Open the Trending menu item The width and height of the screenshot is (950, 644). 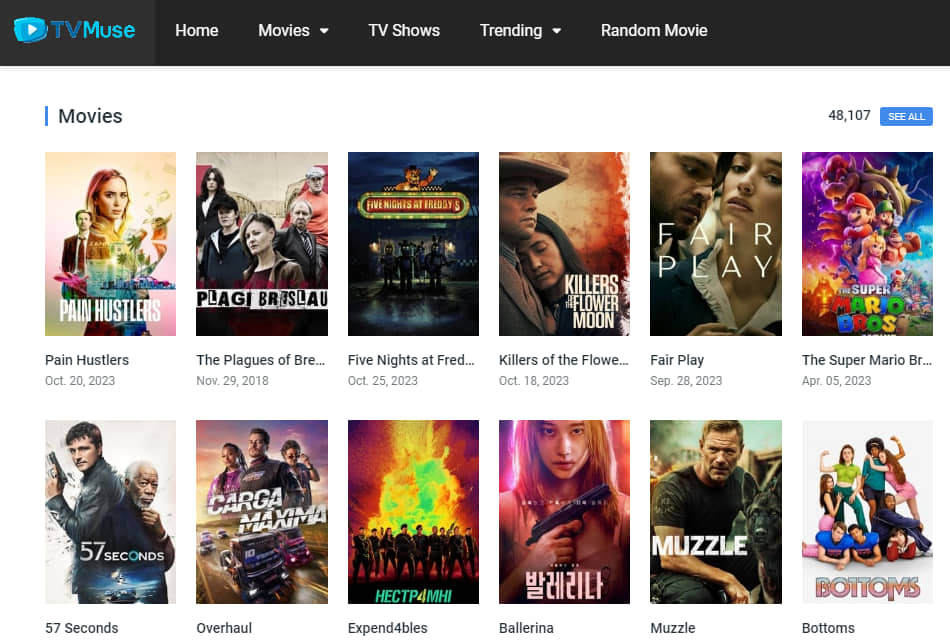(511, 30)
